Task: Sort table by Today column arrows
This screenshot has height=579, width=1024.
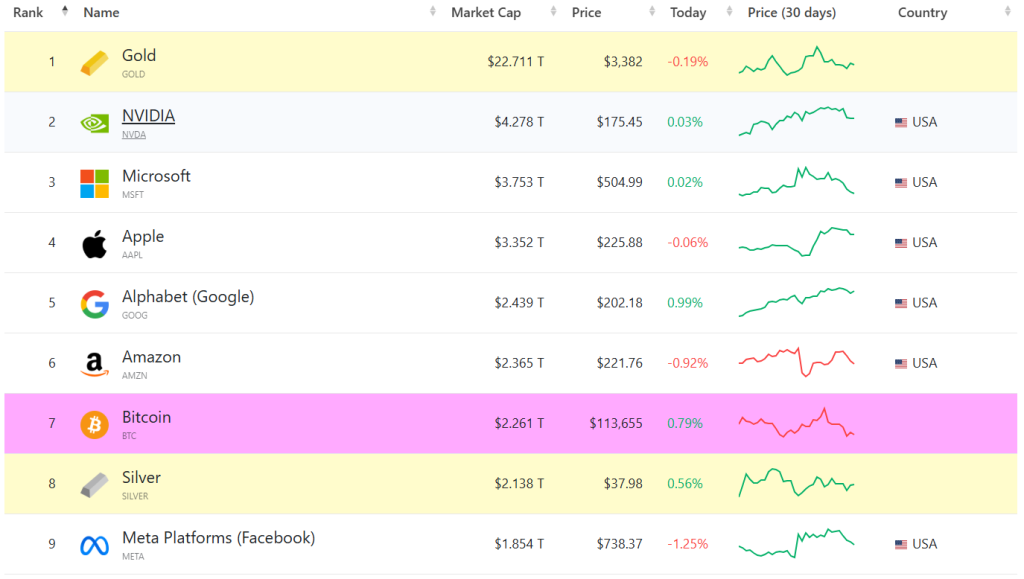Action: [x=729, y=11]
